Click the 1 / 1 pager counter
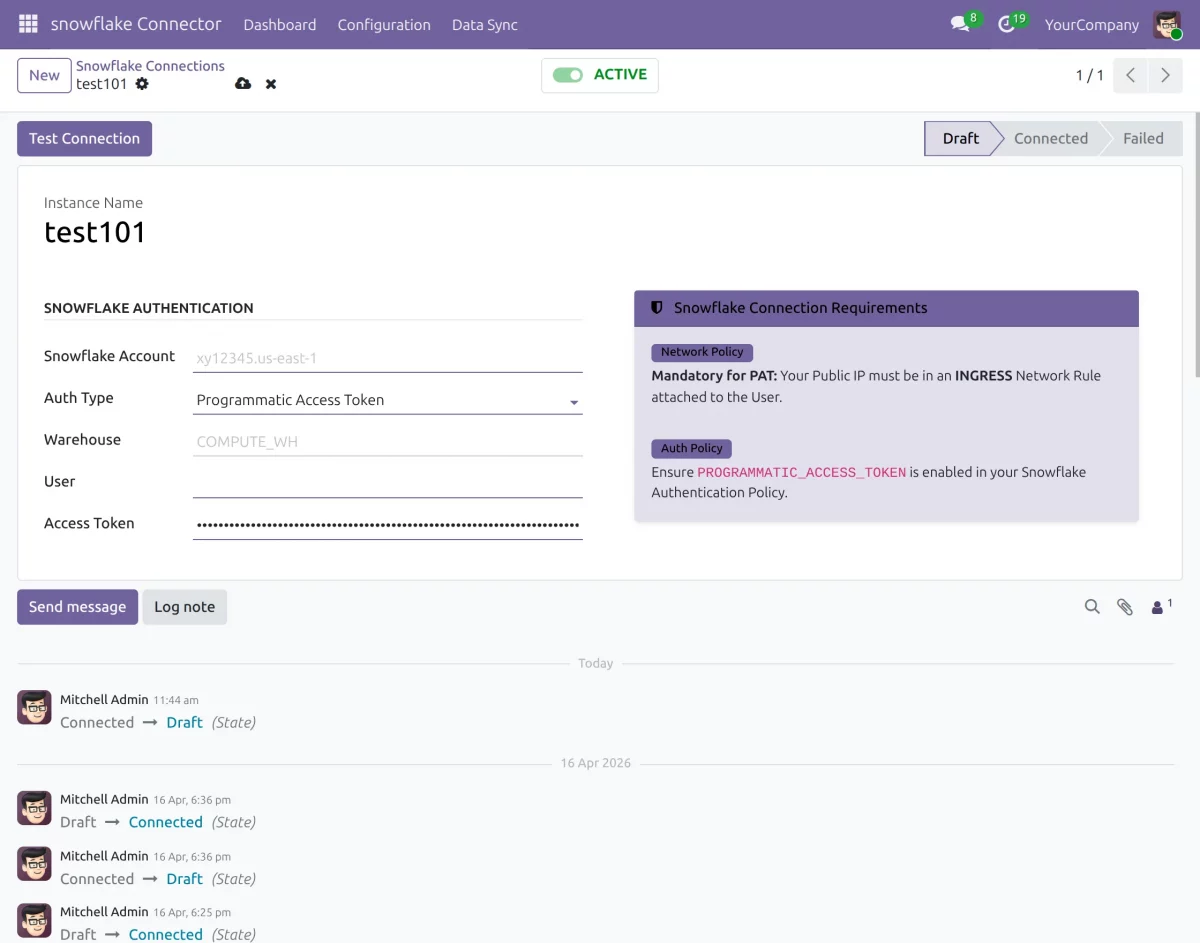This screenshot has width=1200, height=943. [1089, 75]
